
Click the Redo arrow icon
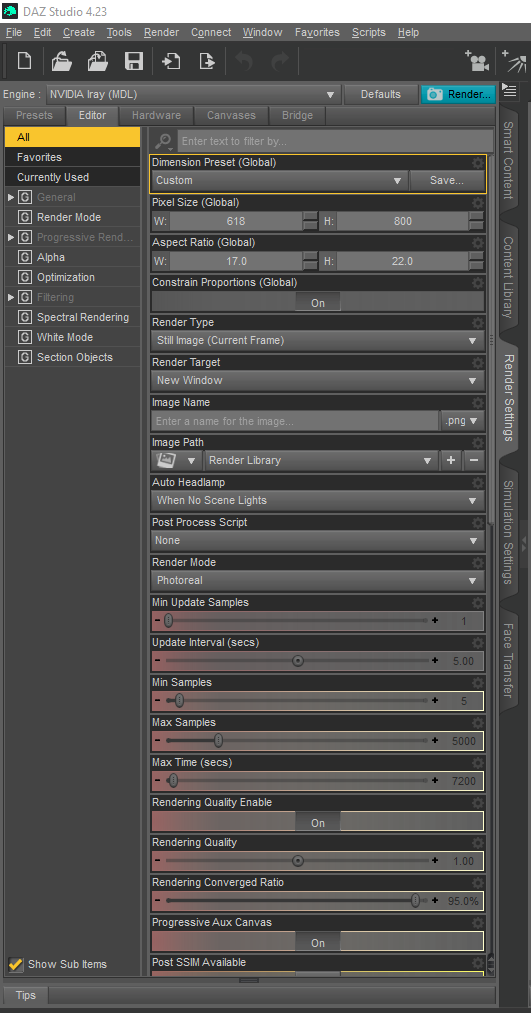click(280, 61)
